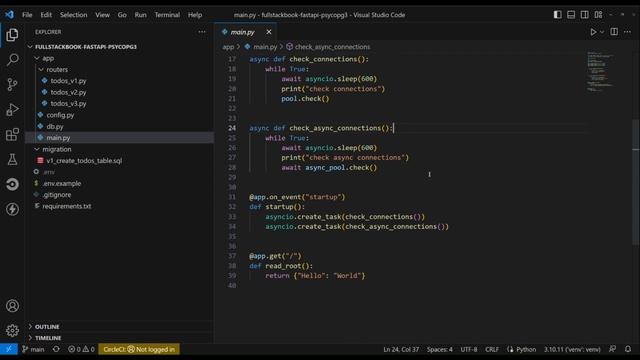Screen dimensions: 640x360
Task: Split the editor to the right
Action: [x=614, y=32]
